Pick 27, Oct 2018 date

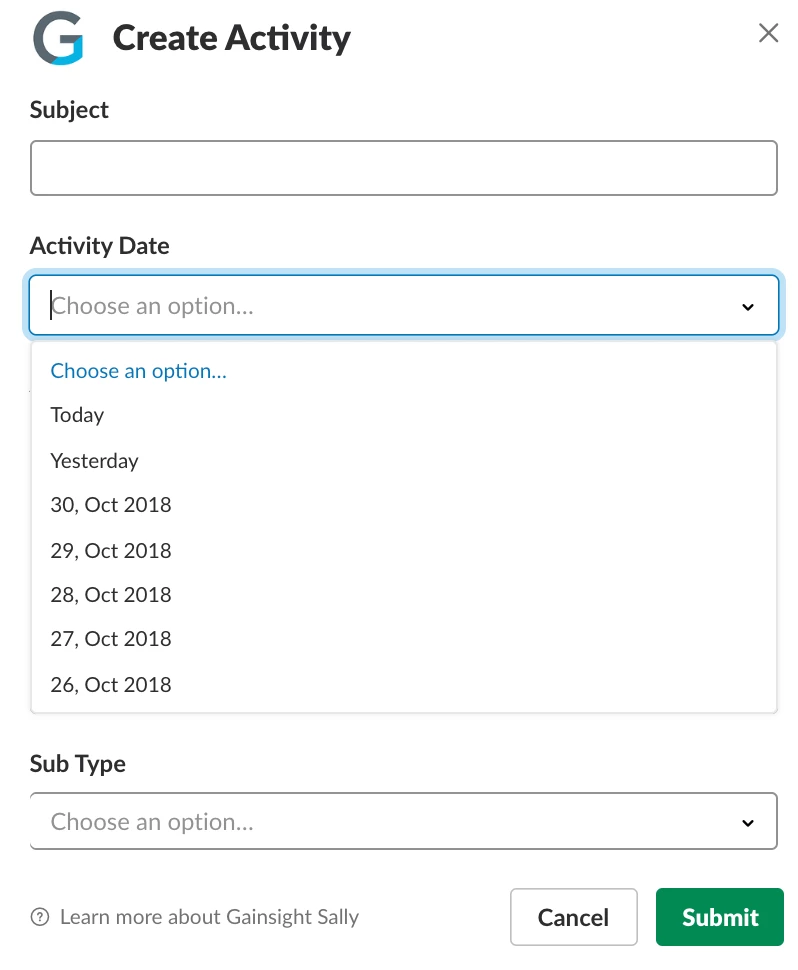[403, 639]
